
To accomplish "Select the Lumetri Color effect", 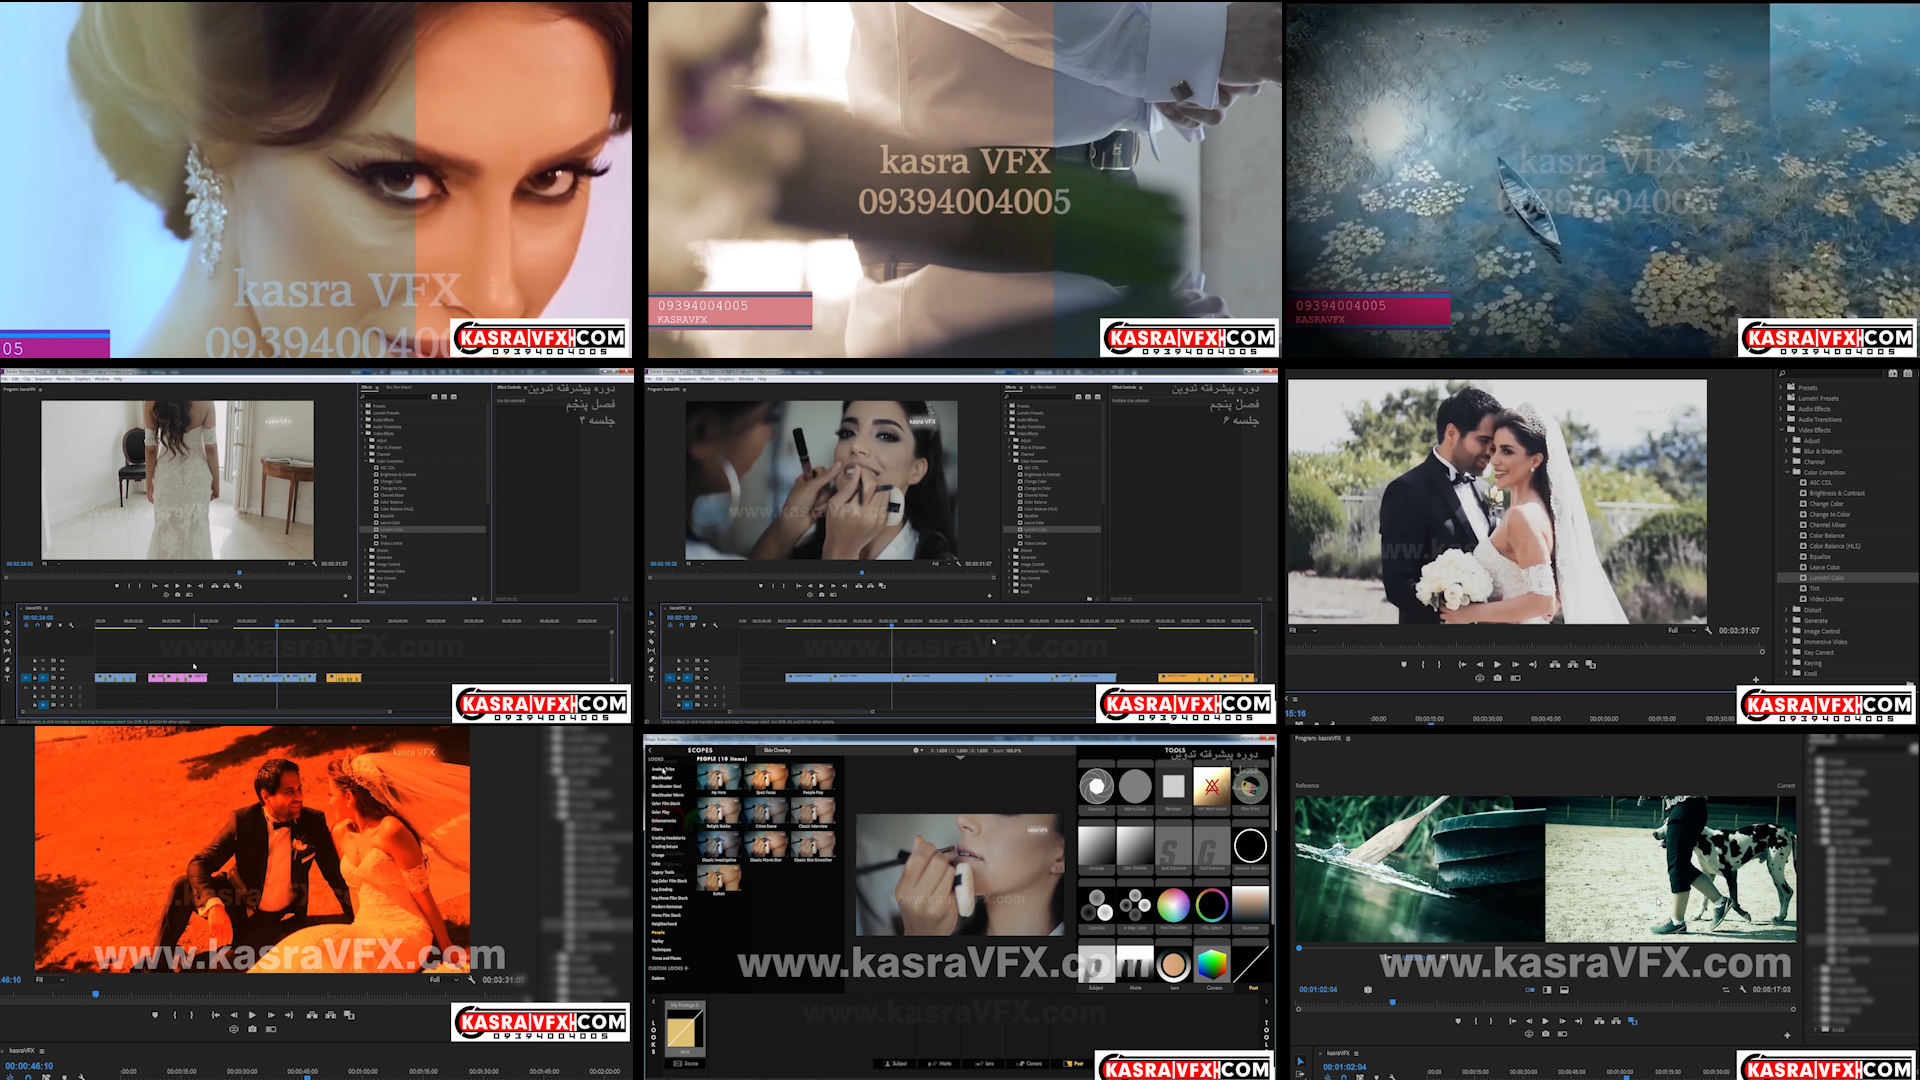I will (1826, 578).
